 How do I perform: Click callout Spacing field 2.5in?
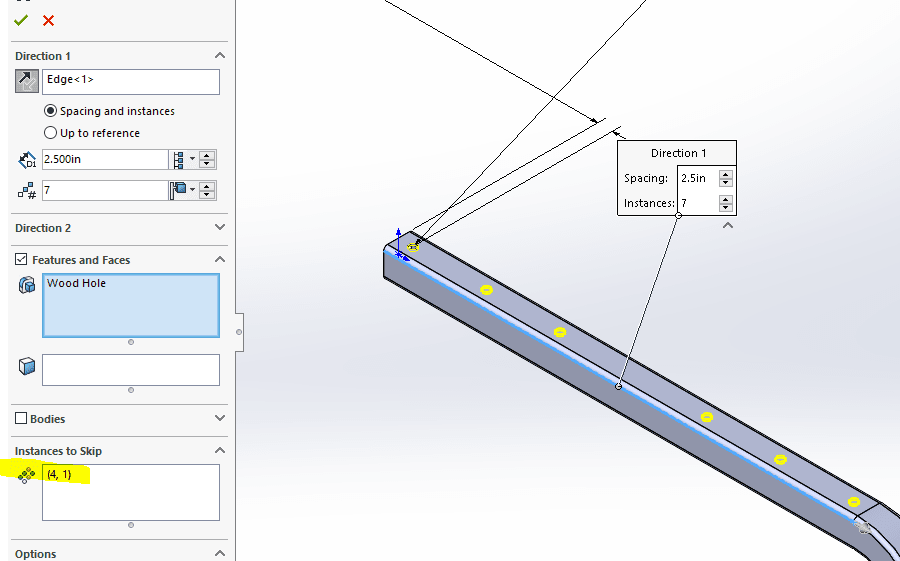[x=697, y=178]
